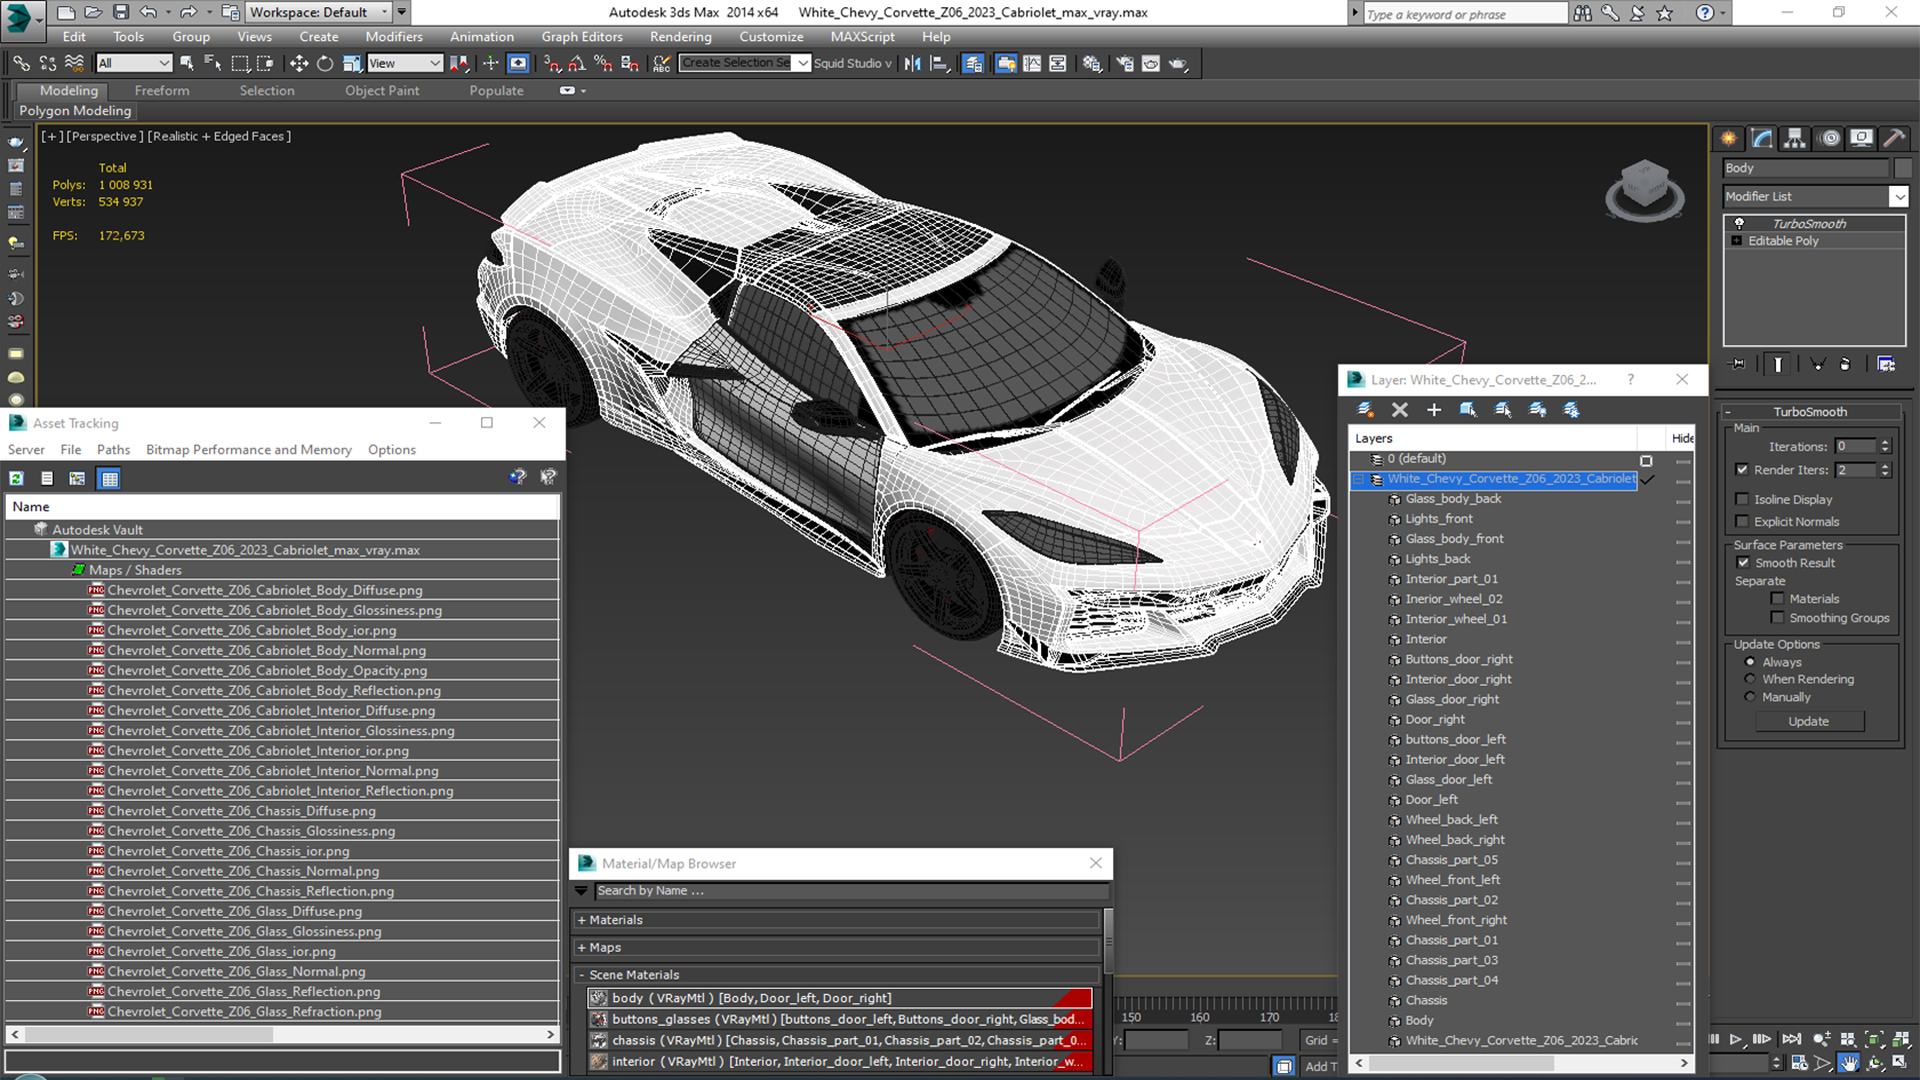Select the When Rendering radio button
The width and height of the screenshot is (1920, 1080).
click(x=1750, y=679)
